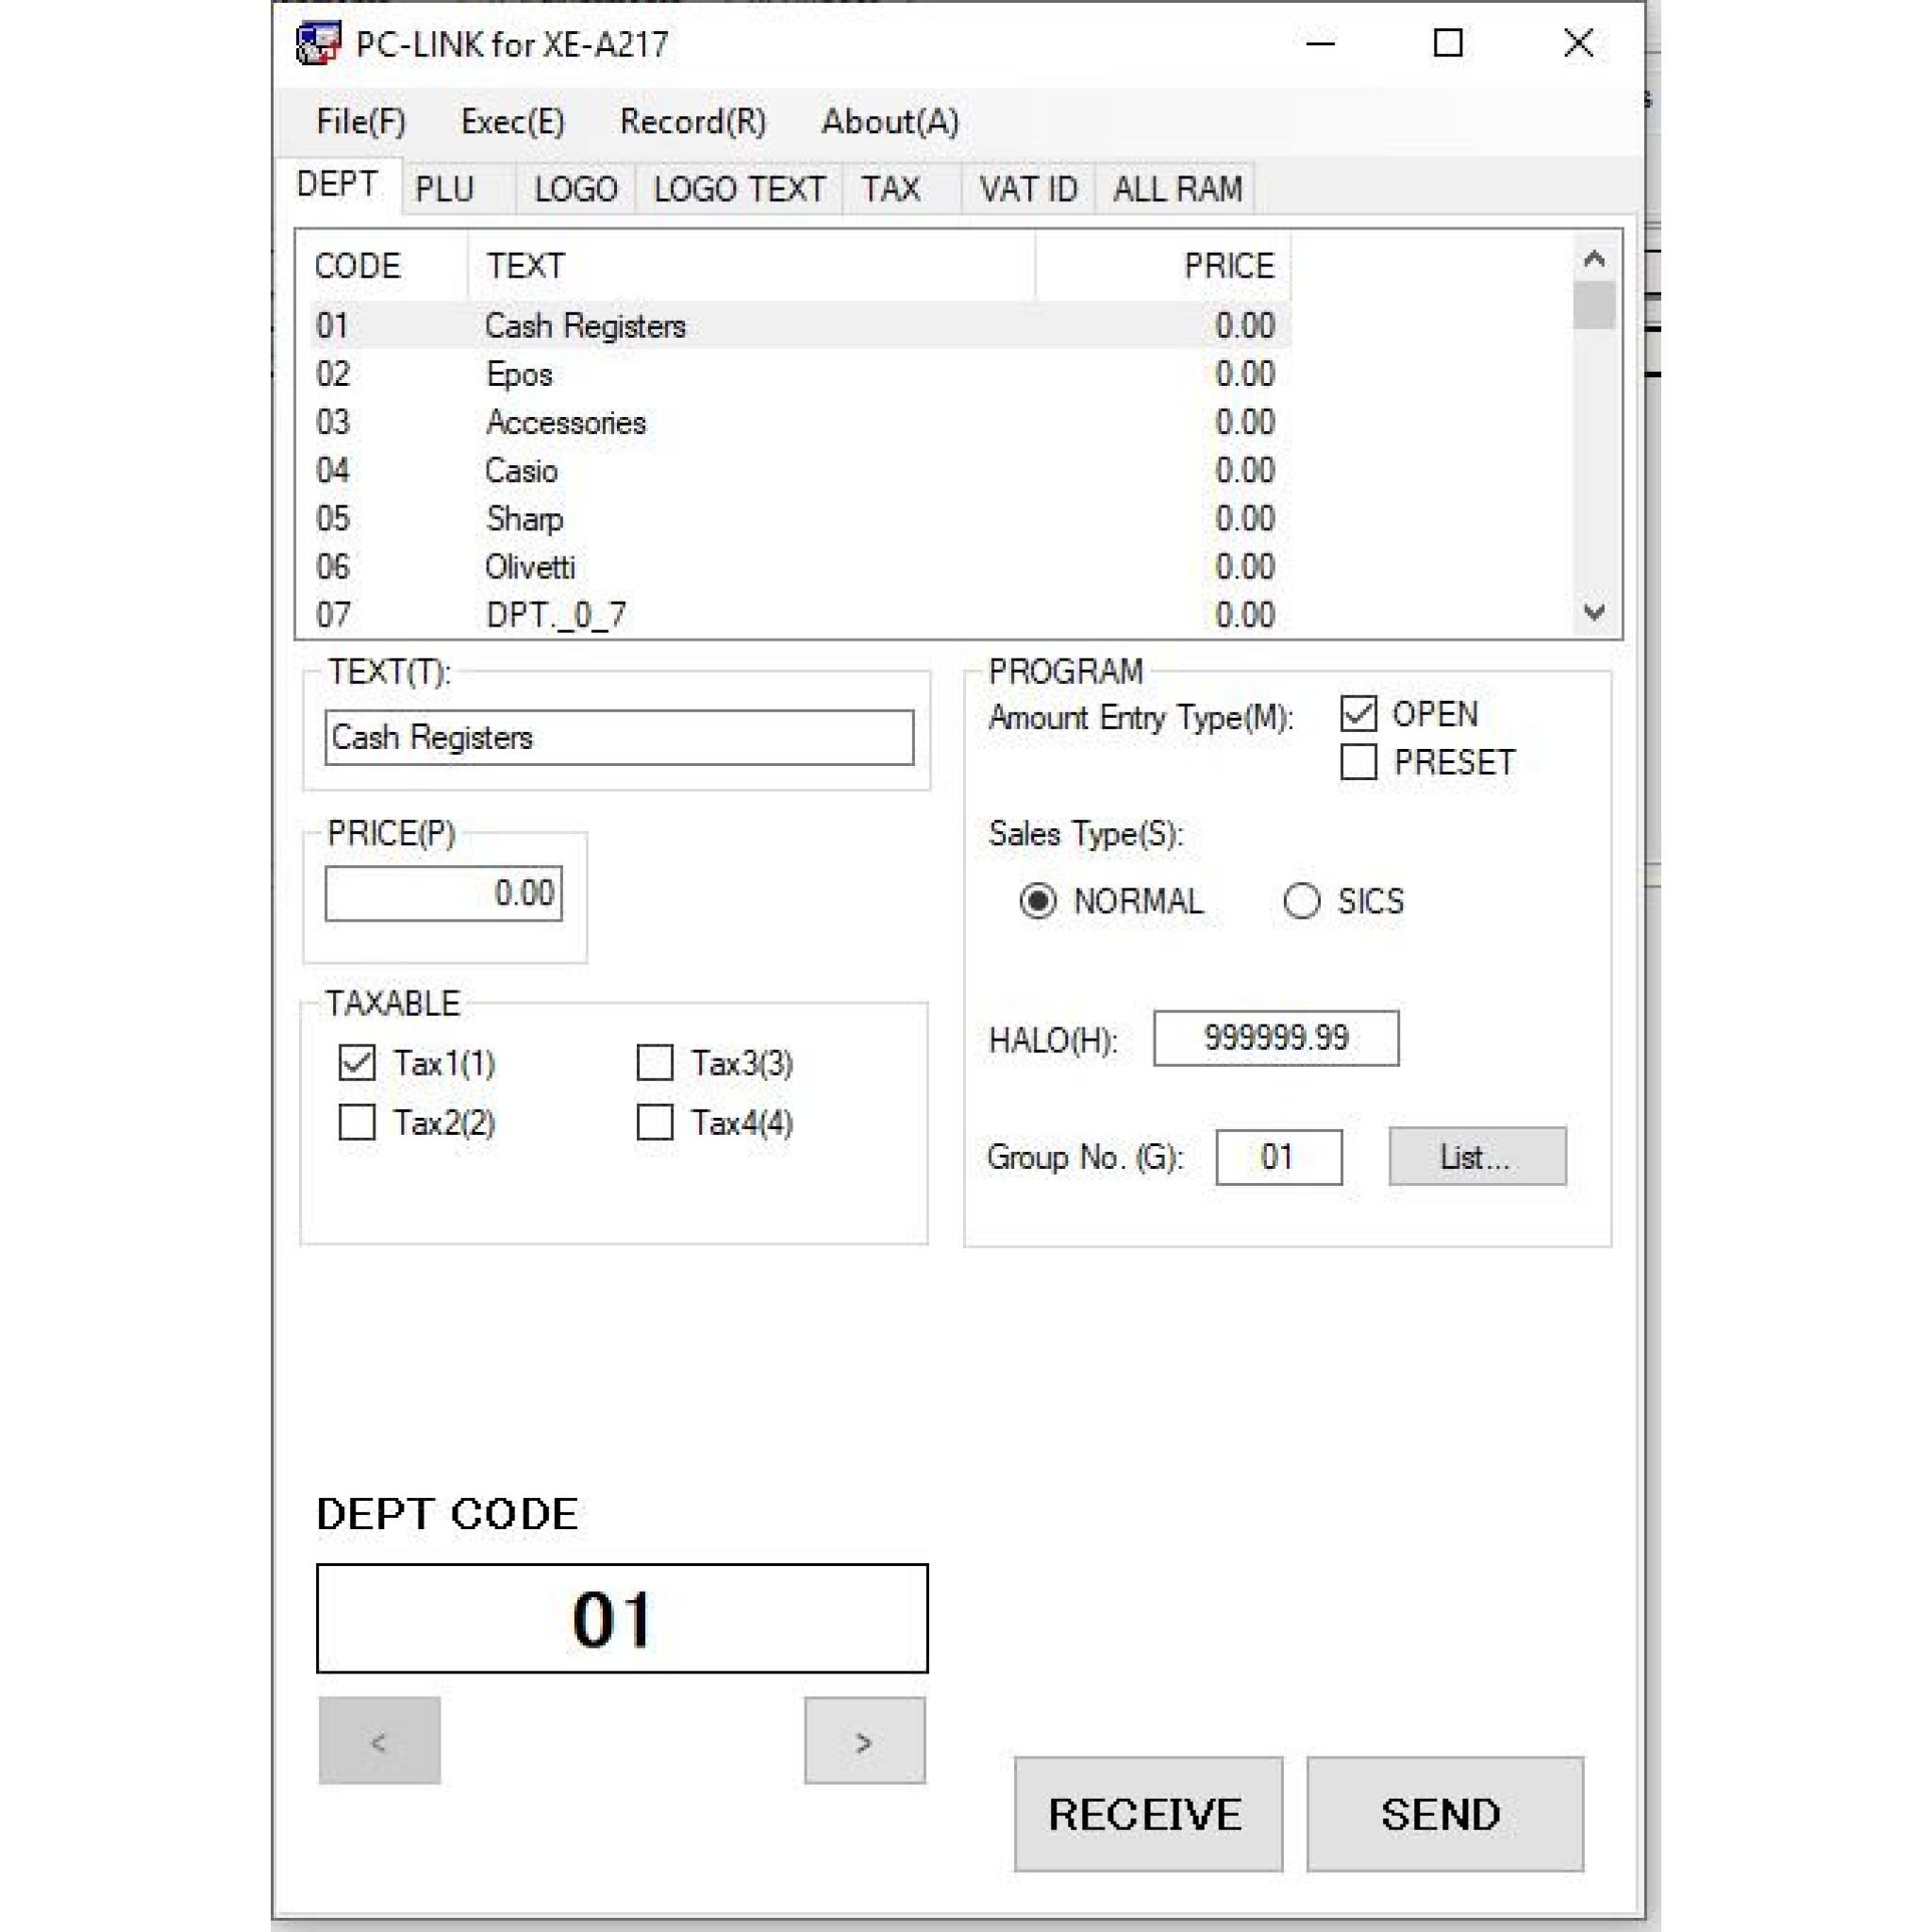The height and width of the screenshot is (1932, 1932).
Task: Click the Group No. (G) input field
Action: pyautogui.click(x=1279, y=1157)
